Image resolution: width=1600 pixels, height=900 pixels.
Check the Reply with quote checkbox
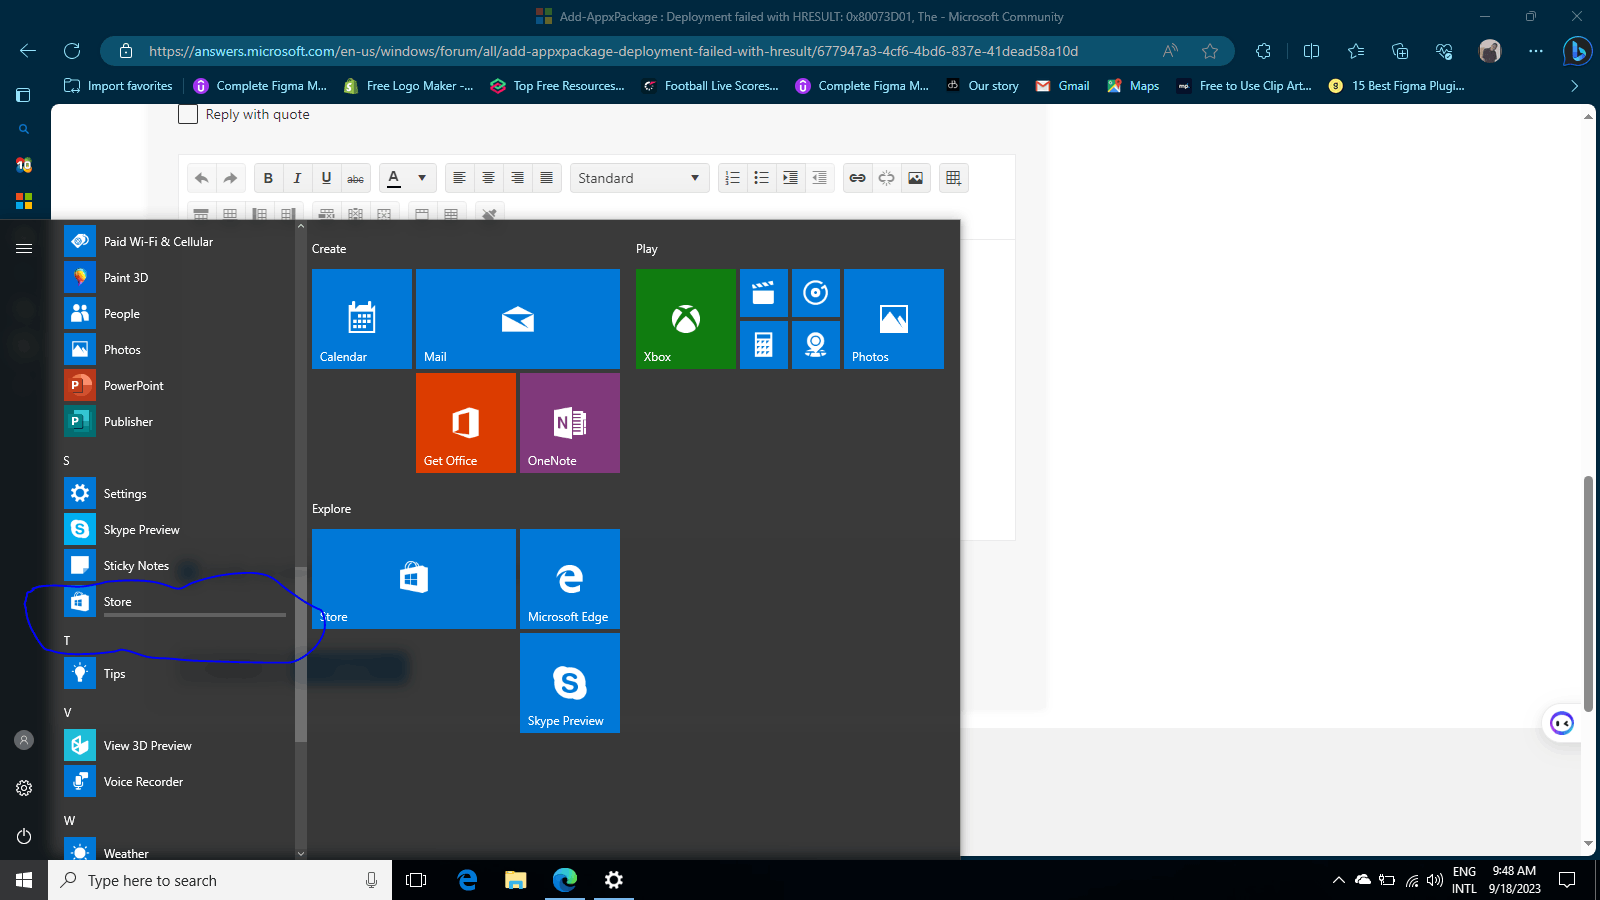click(x=188, y=114)
